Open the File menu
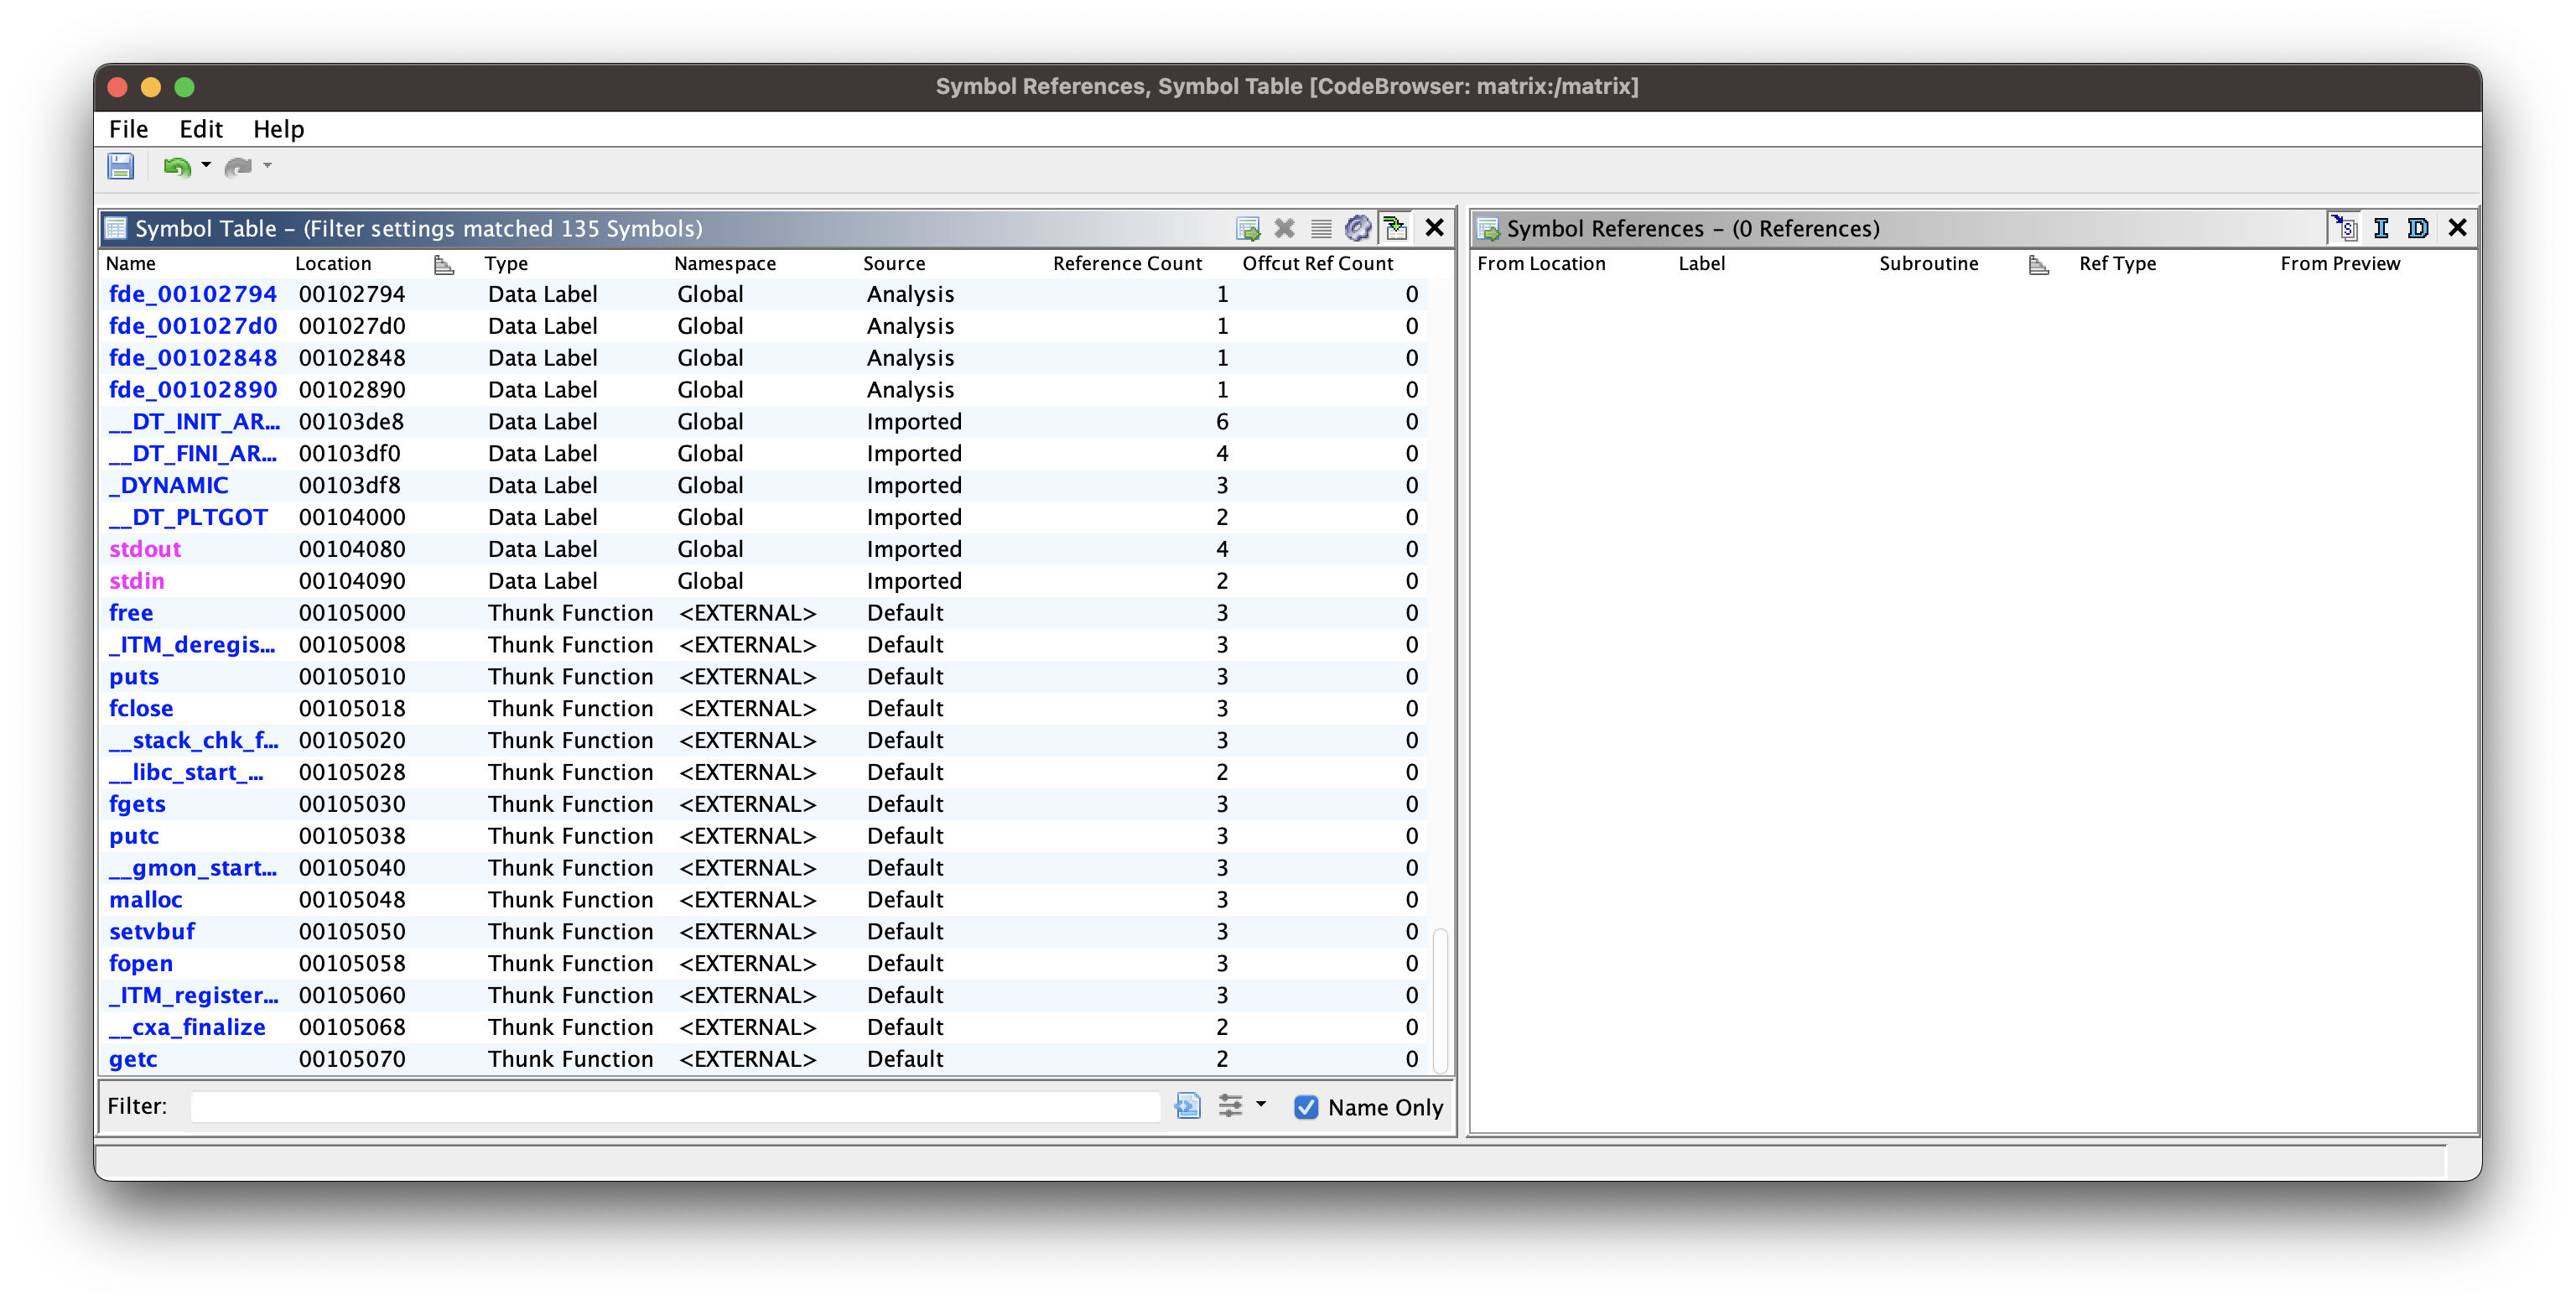This screenshot has height=1305, width=2576. click(x=128, y=129)
